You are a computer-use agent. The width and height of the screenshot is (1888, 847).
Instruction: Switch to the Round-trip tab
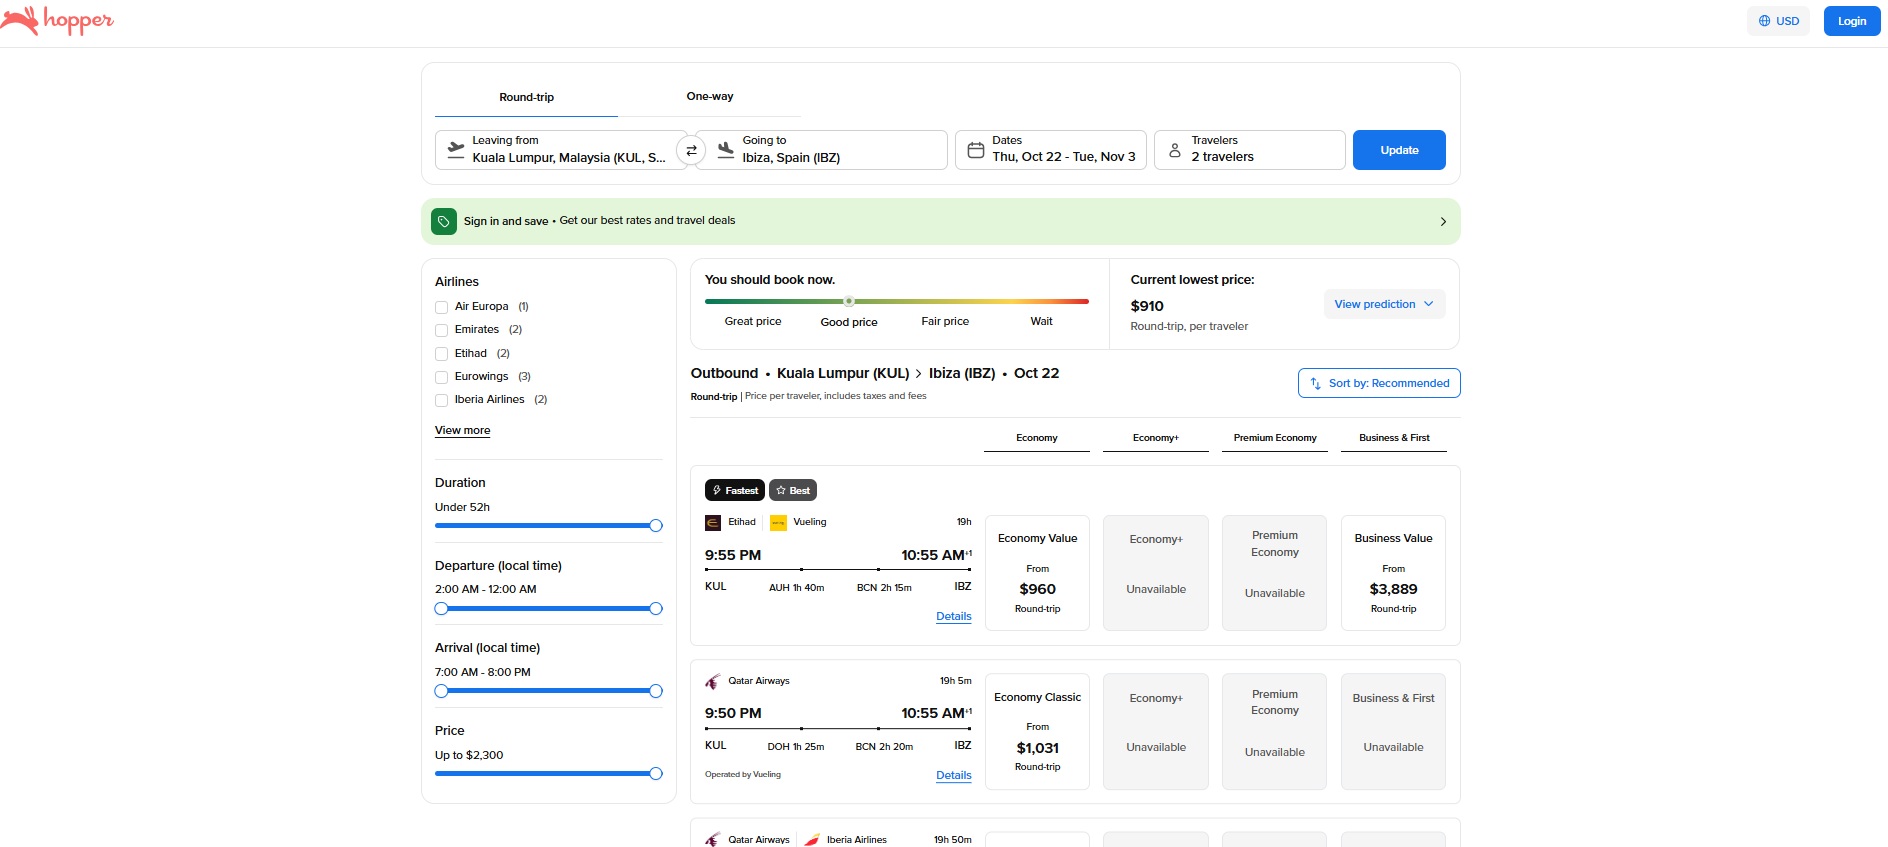point(526,97)
